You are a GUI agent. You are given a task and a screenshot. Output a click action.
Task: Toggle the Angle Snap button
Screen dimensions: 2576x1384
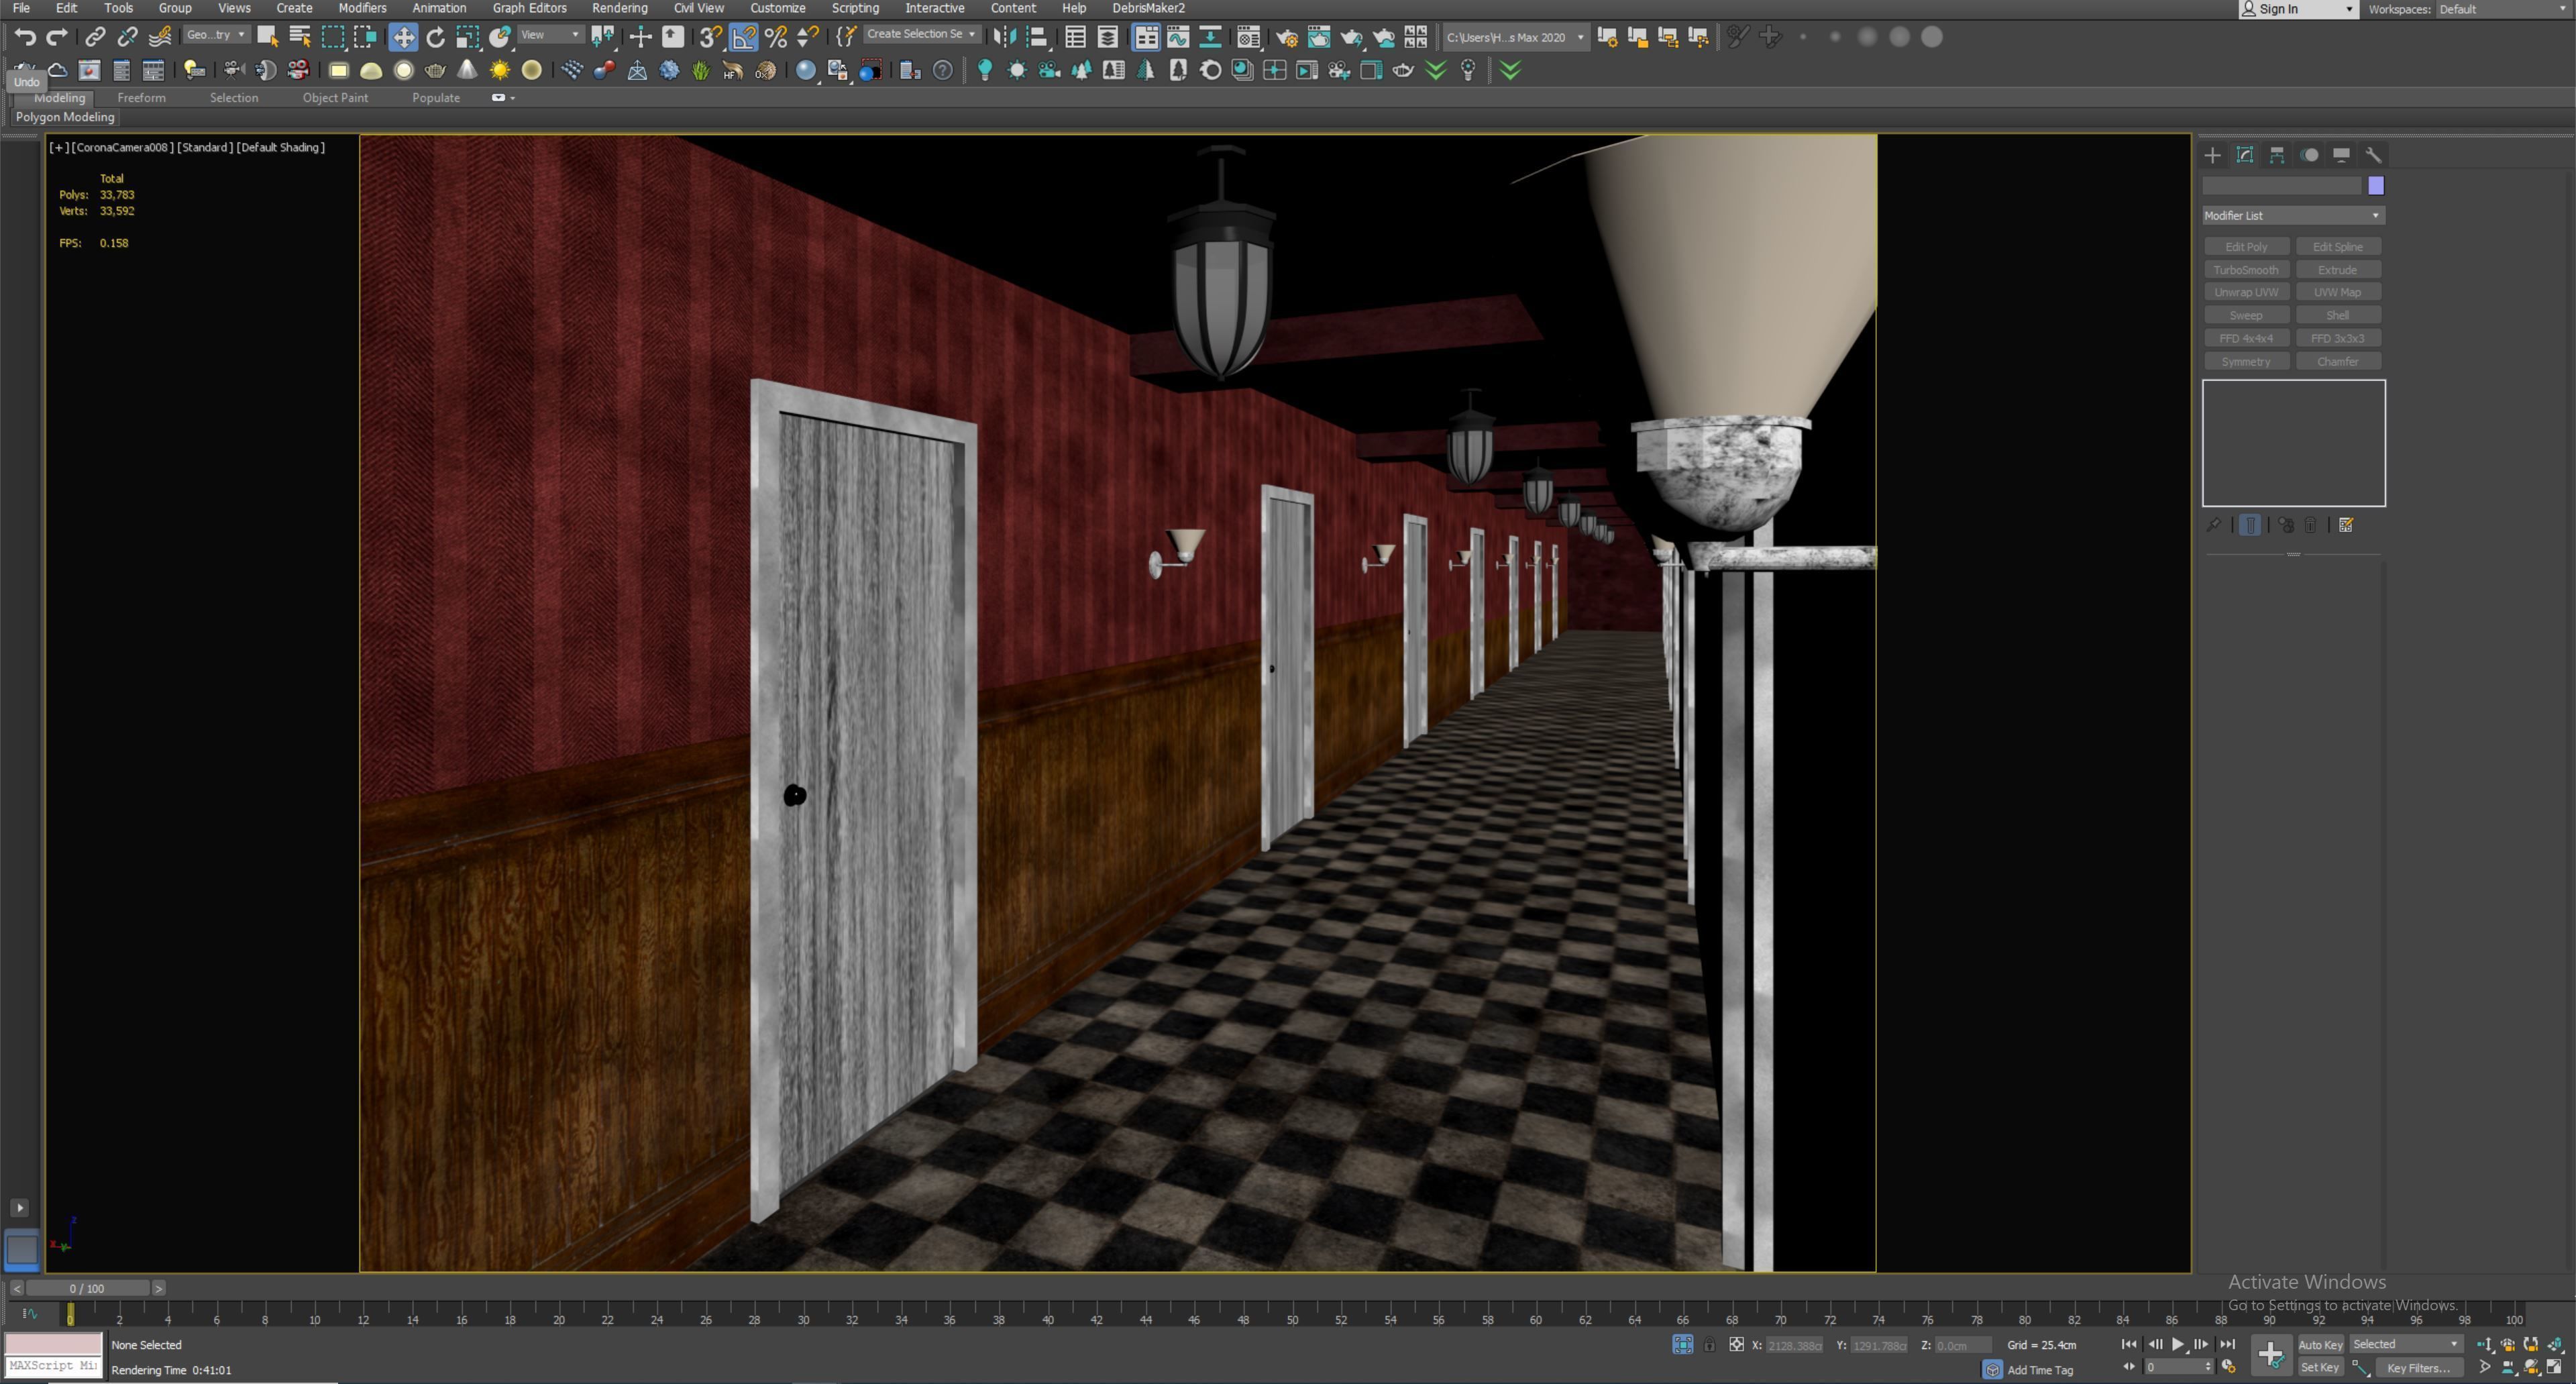pos(744,37)
